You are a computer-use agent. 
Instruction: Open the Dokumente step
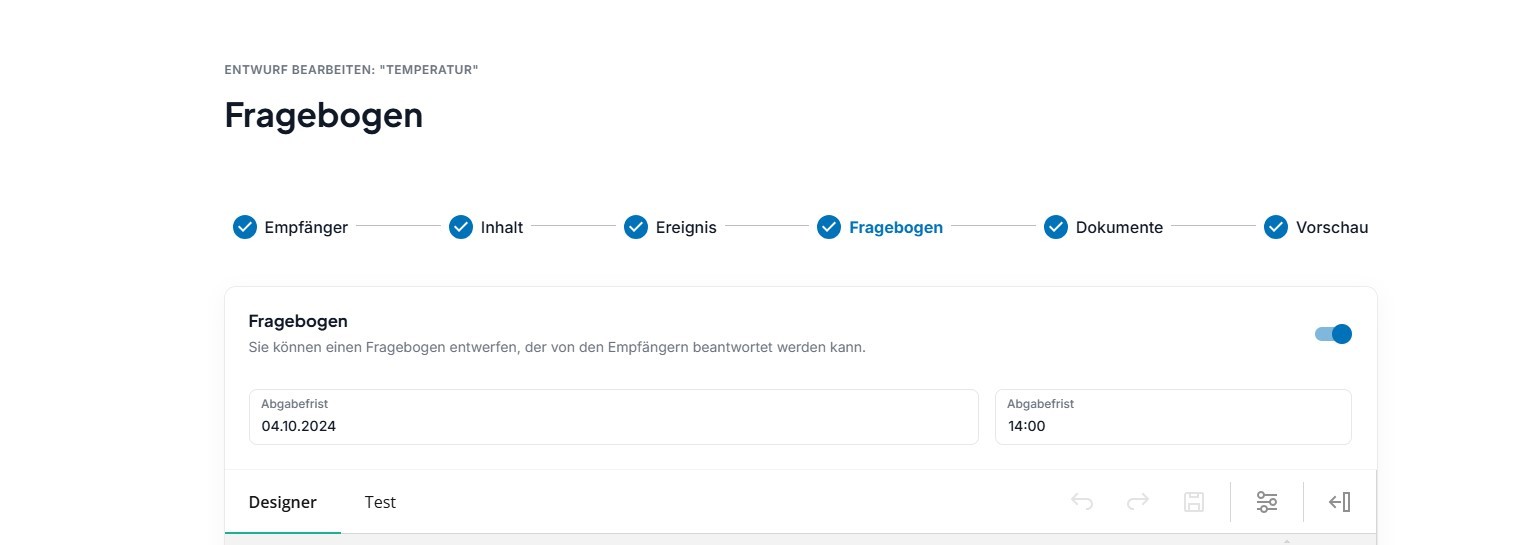click(x=1119, y=227)
